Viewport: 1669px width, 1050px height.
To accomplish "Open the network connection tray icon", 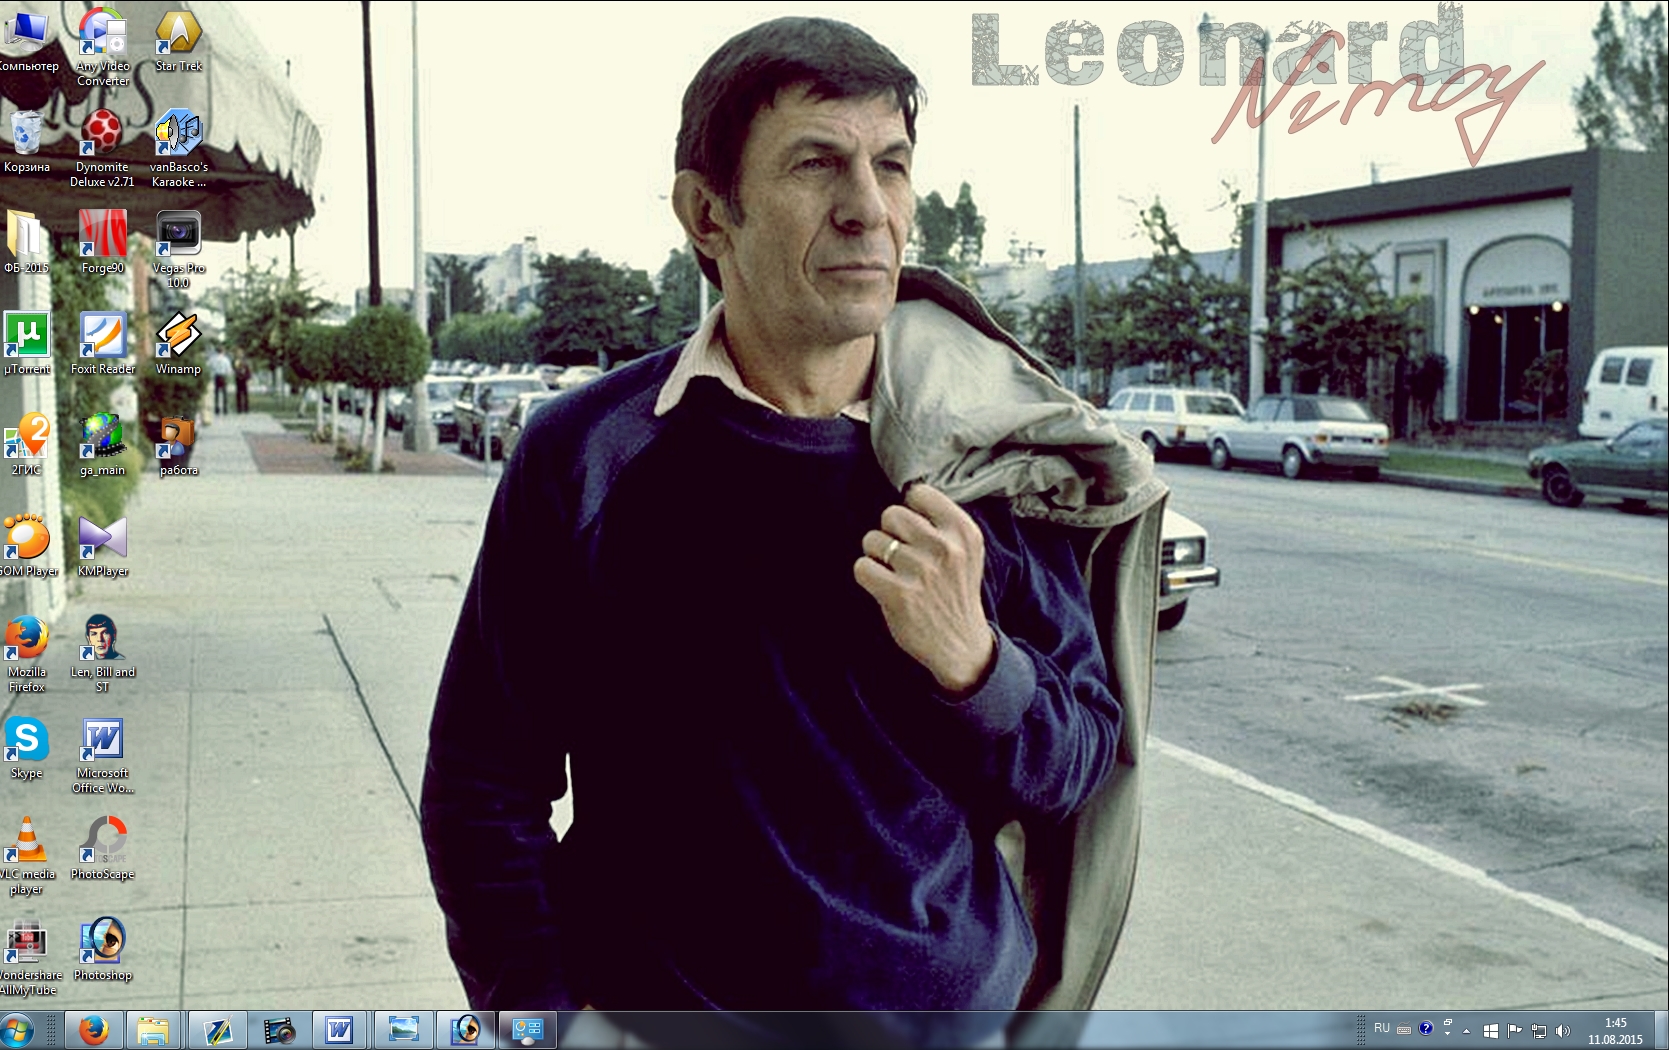I will coord(1539,1031).
